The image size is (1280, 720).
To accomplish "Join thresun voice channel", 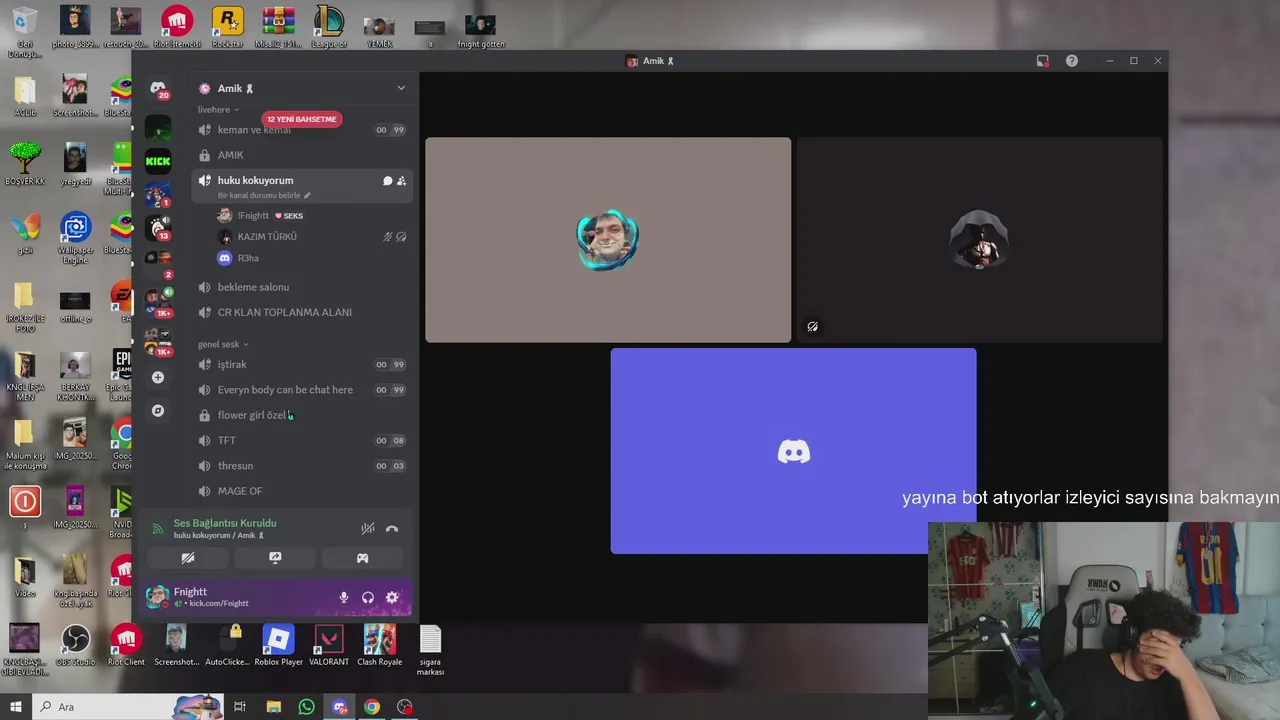I will (x=302, y=466).
